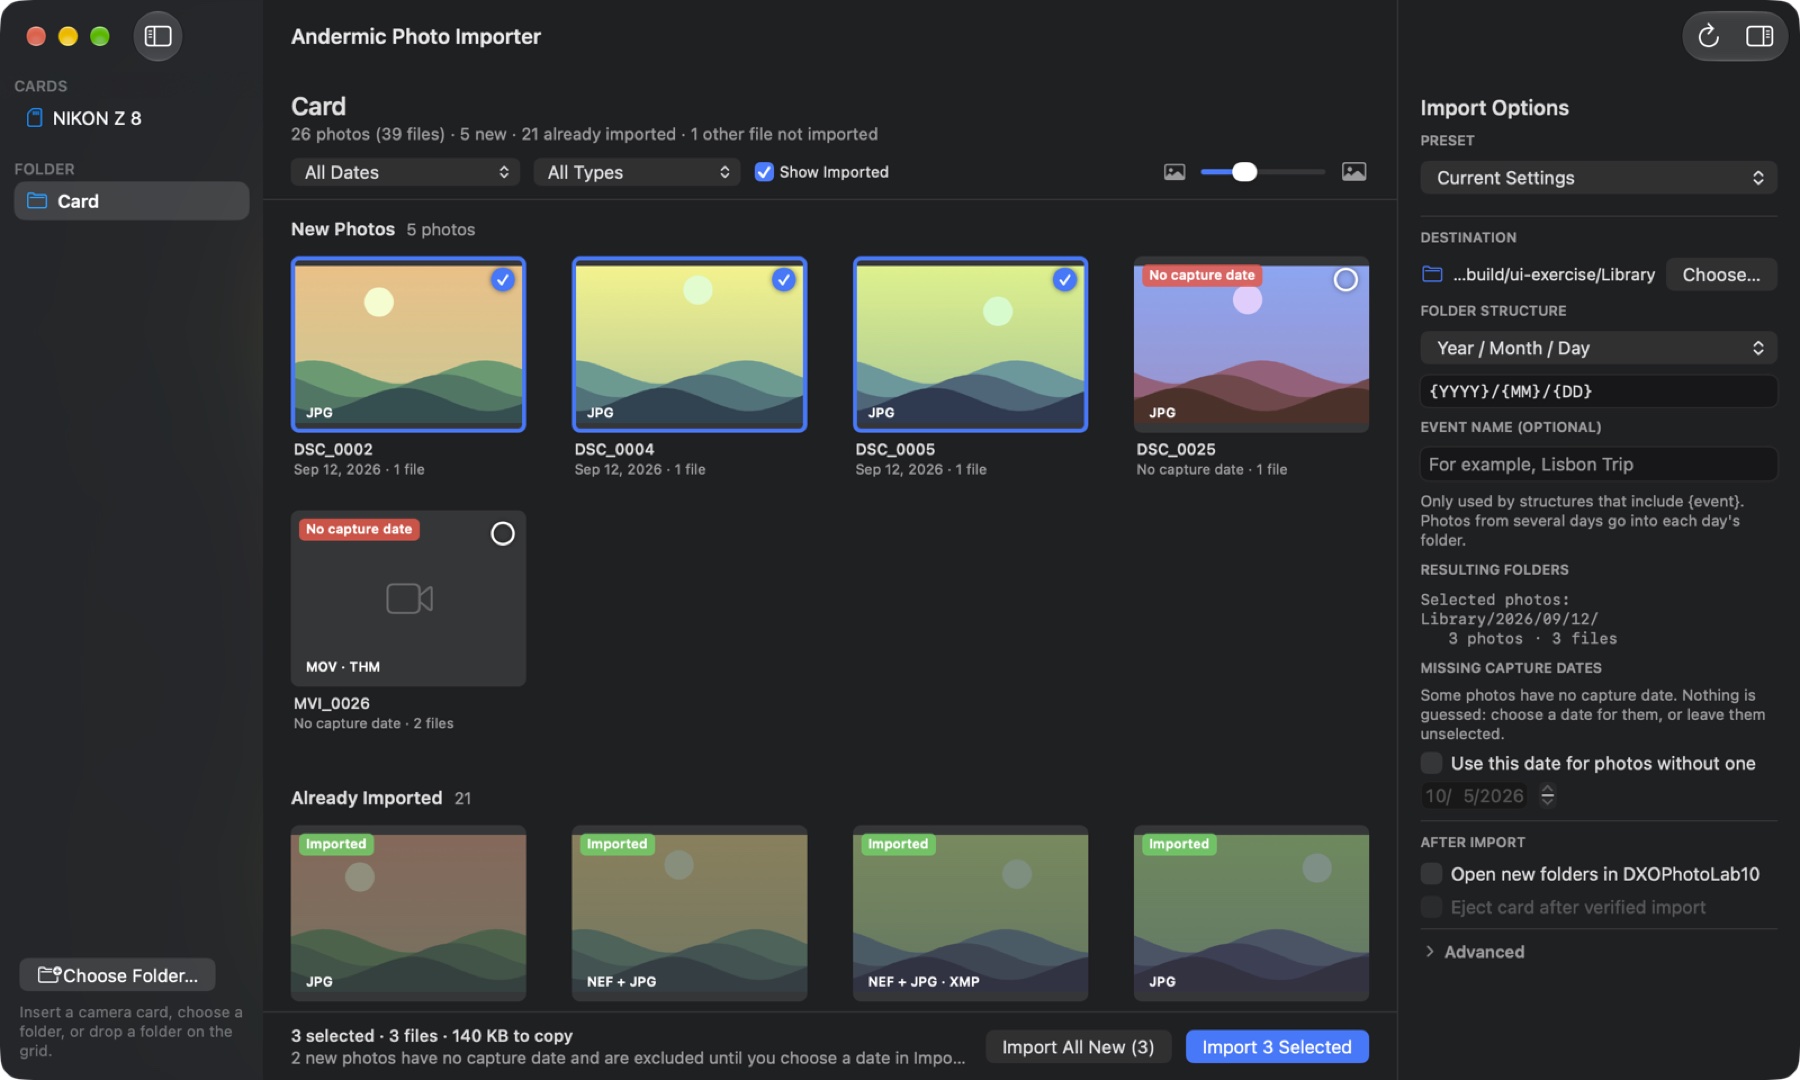Click the imported NEF + JPG thumbnail
Image resolution: width=1800 pixels, height=1080 pixels.
click(x=689, y=913)
